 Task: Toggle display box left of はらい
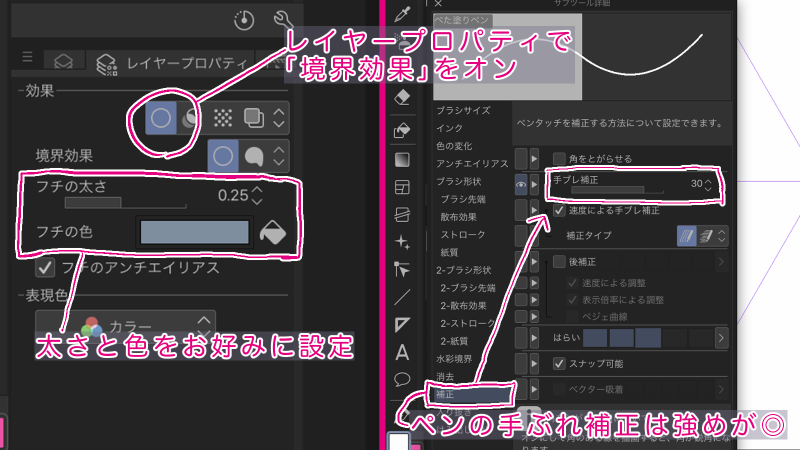click(x=521, y=338)
